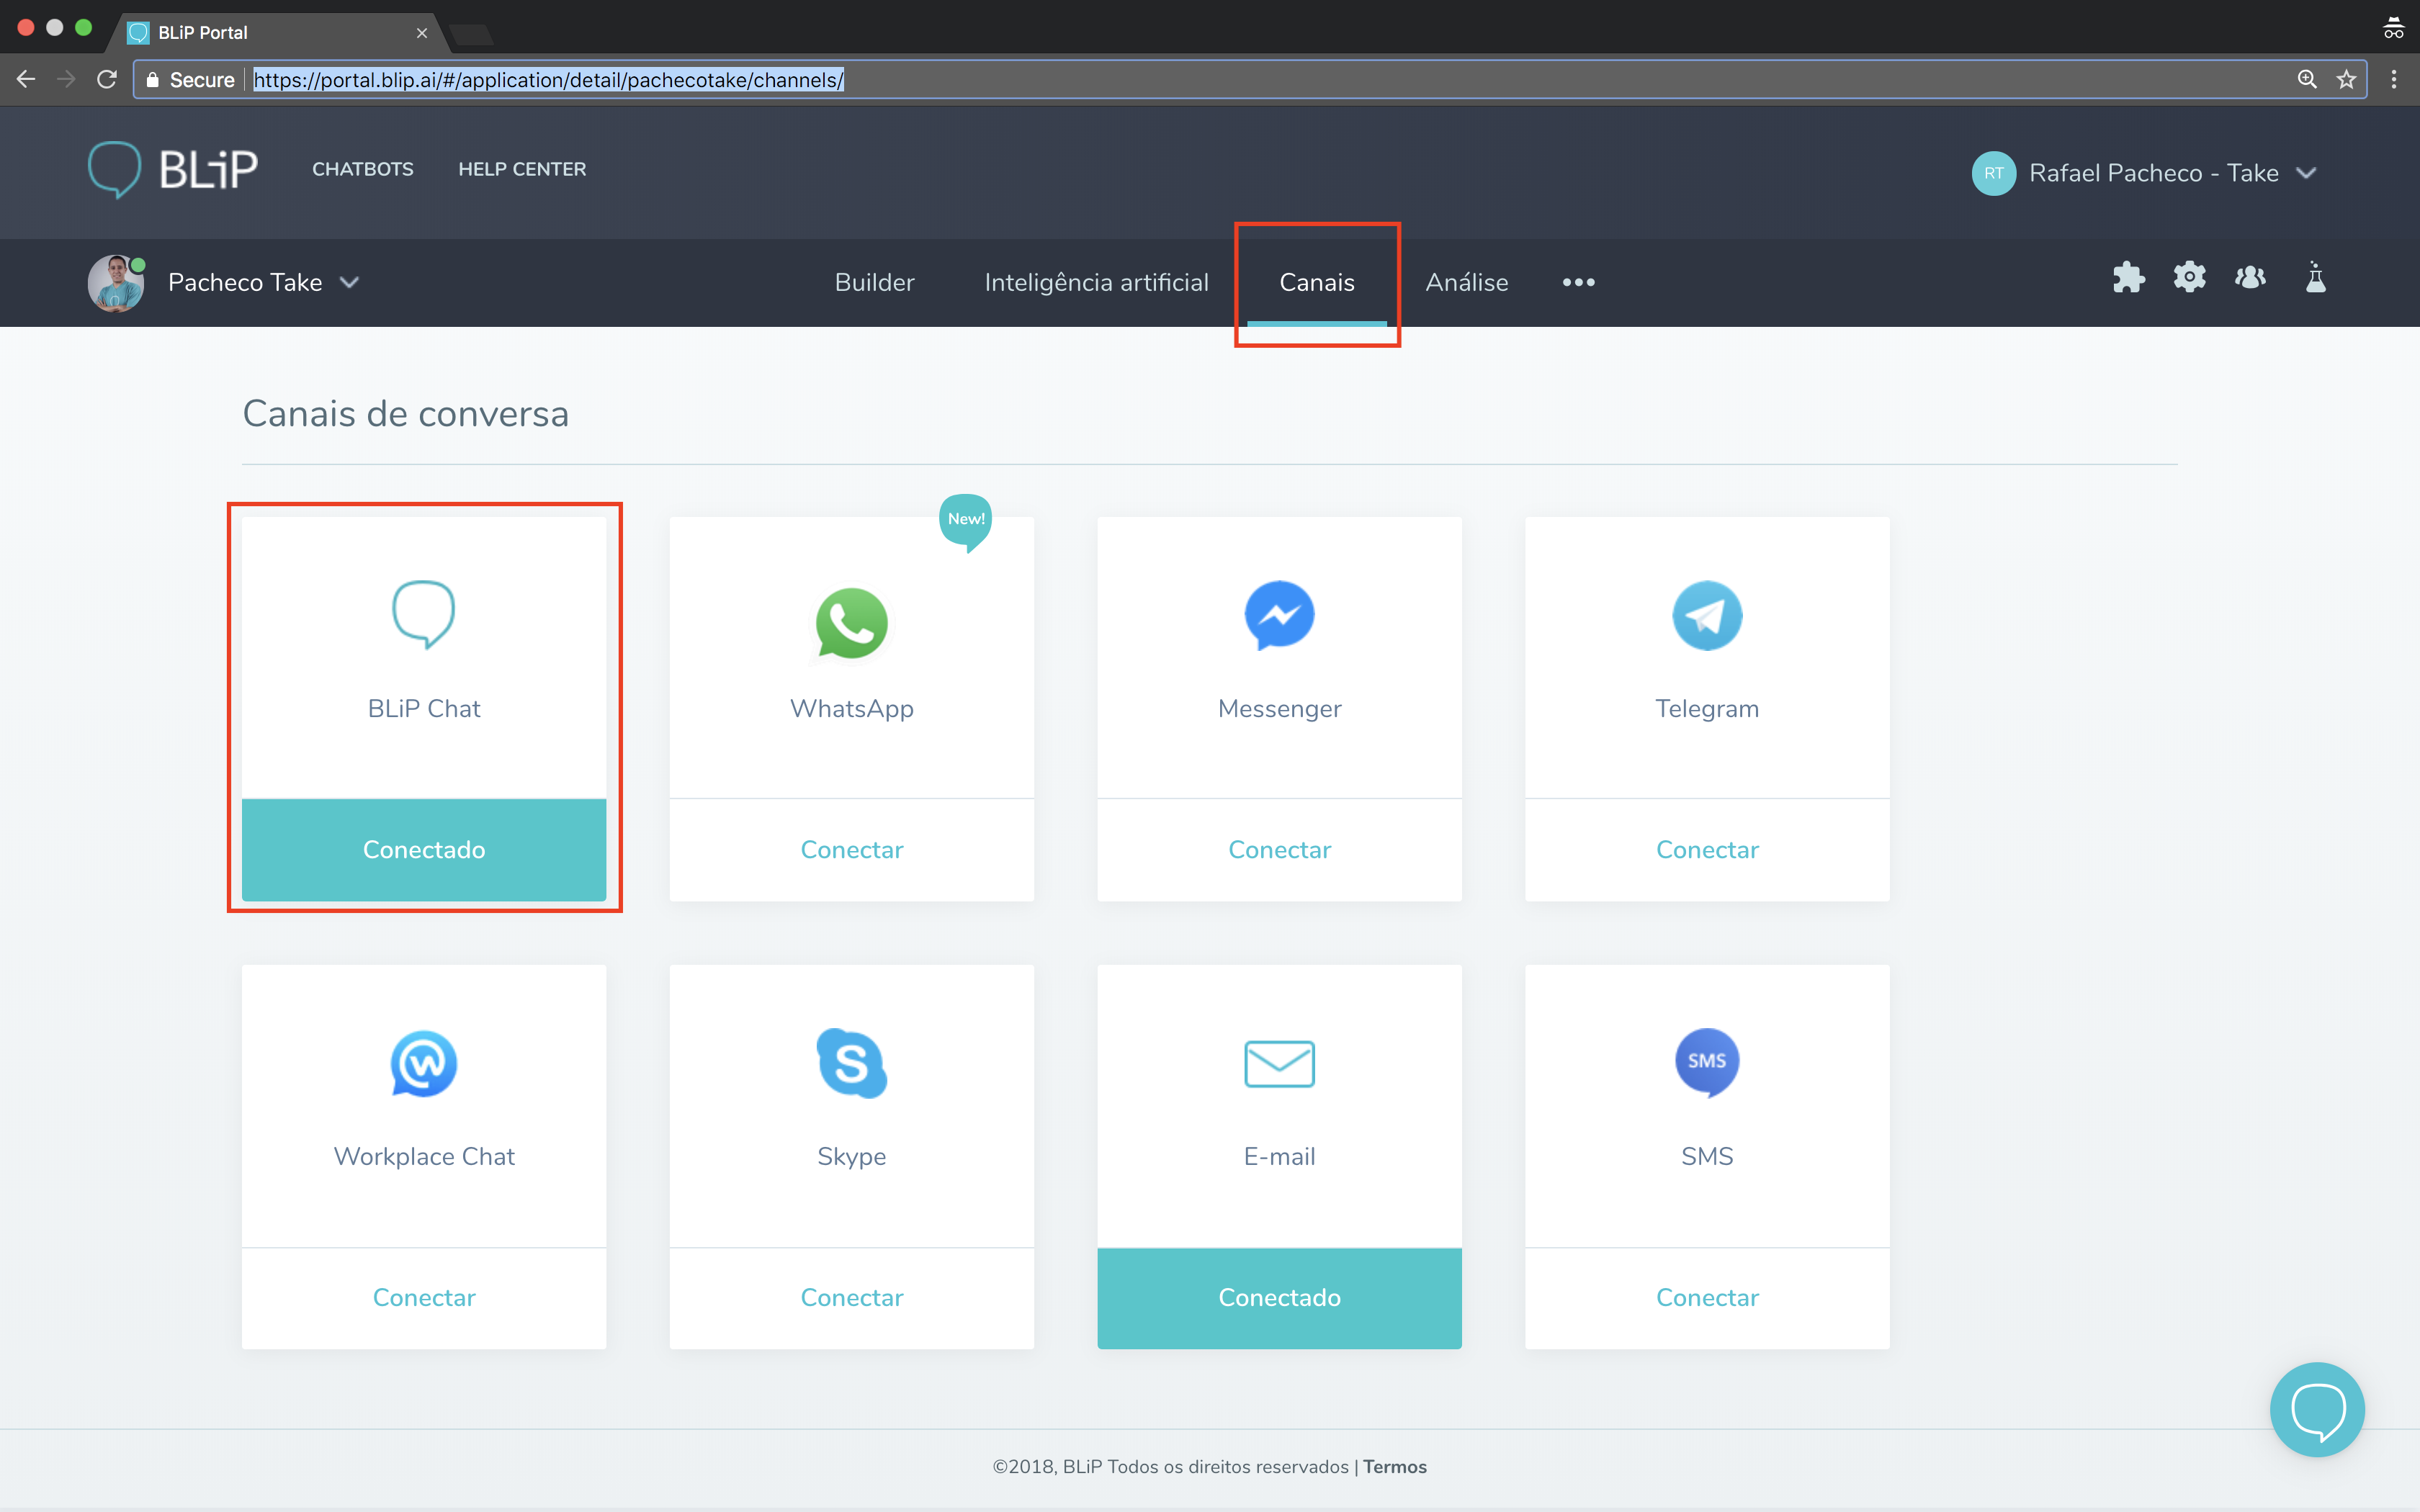
Task: Click Conectar under Messenger
Action: (x=1279, y=849)
